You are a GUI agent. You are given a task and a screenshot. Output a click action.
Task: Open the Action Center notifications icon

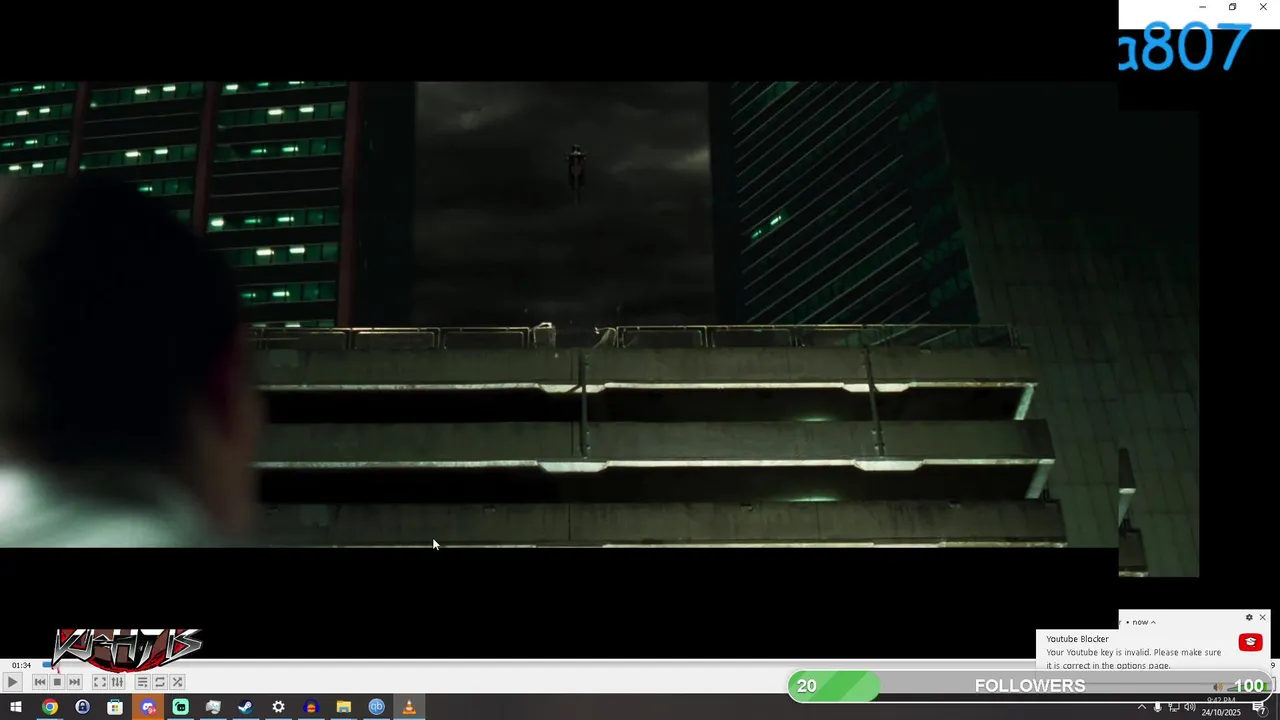click(x=1259, y=707)
